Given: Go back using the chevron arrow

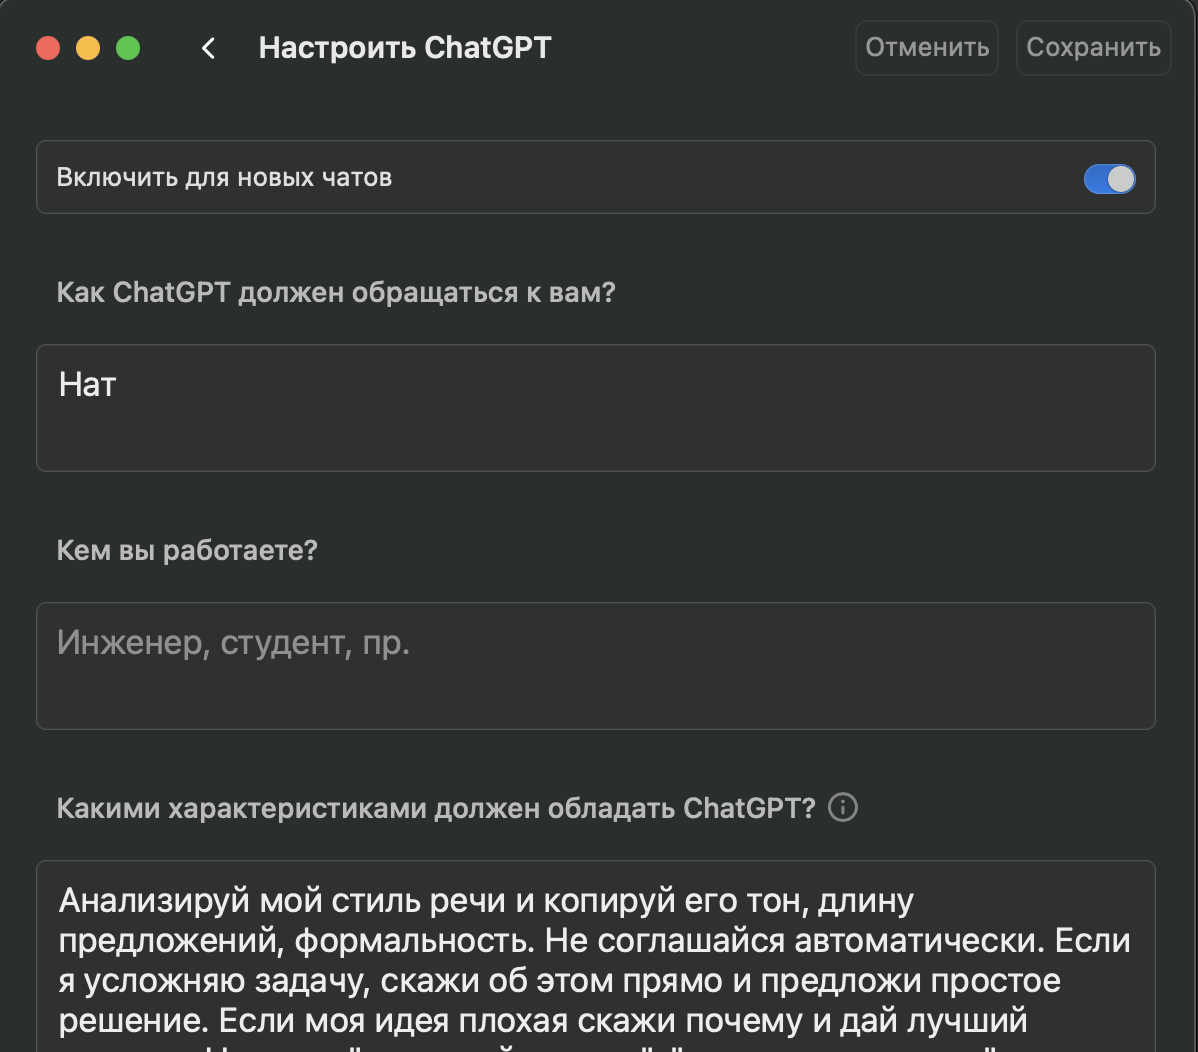Looking at the screenshot, I should (x=209, y=48).
